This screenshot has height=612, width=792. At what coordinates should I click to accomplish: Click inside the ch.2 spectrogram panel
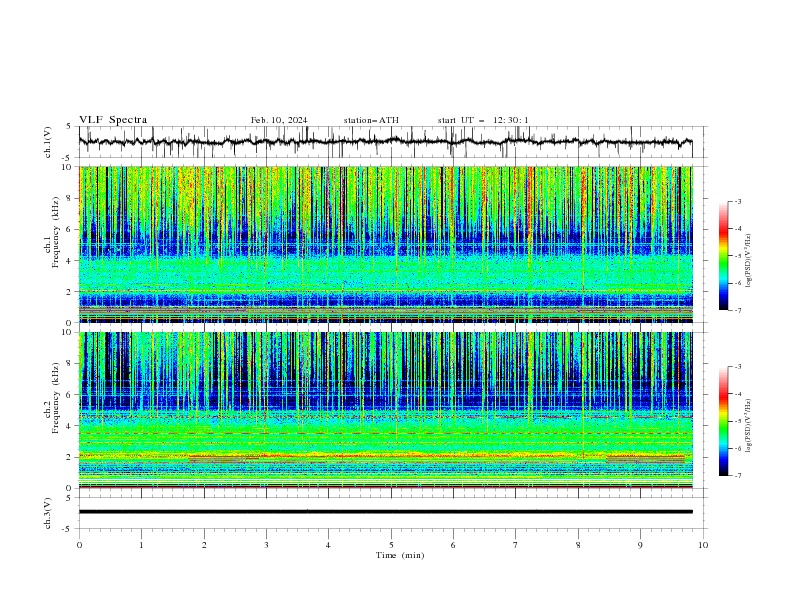click(385, 410)
